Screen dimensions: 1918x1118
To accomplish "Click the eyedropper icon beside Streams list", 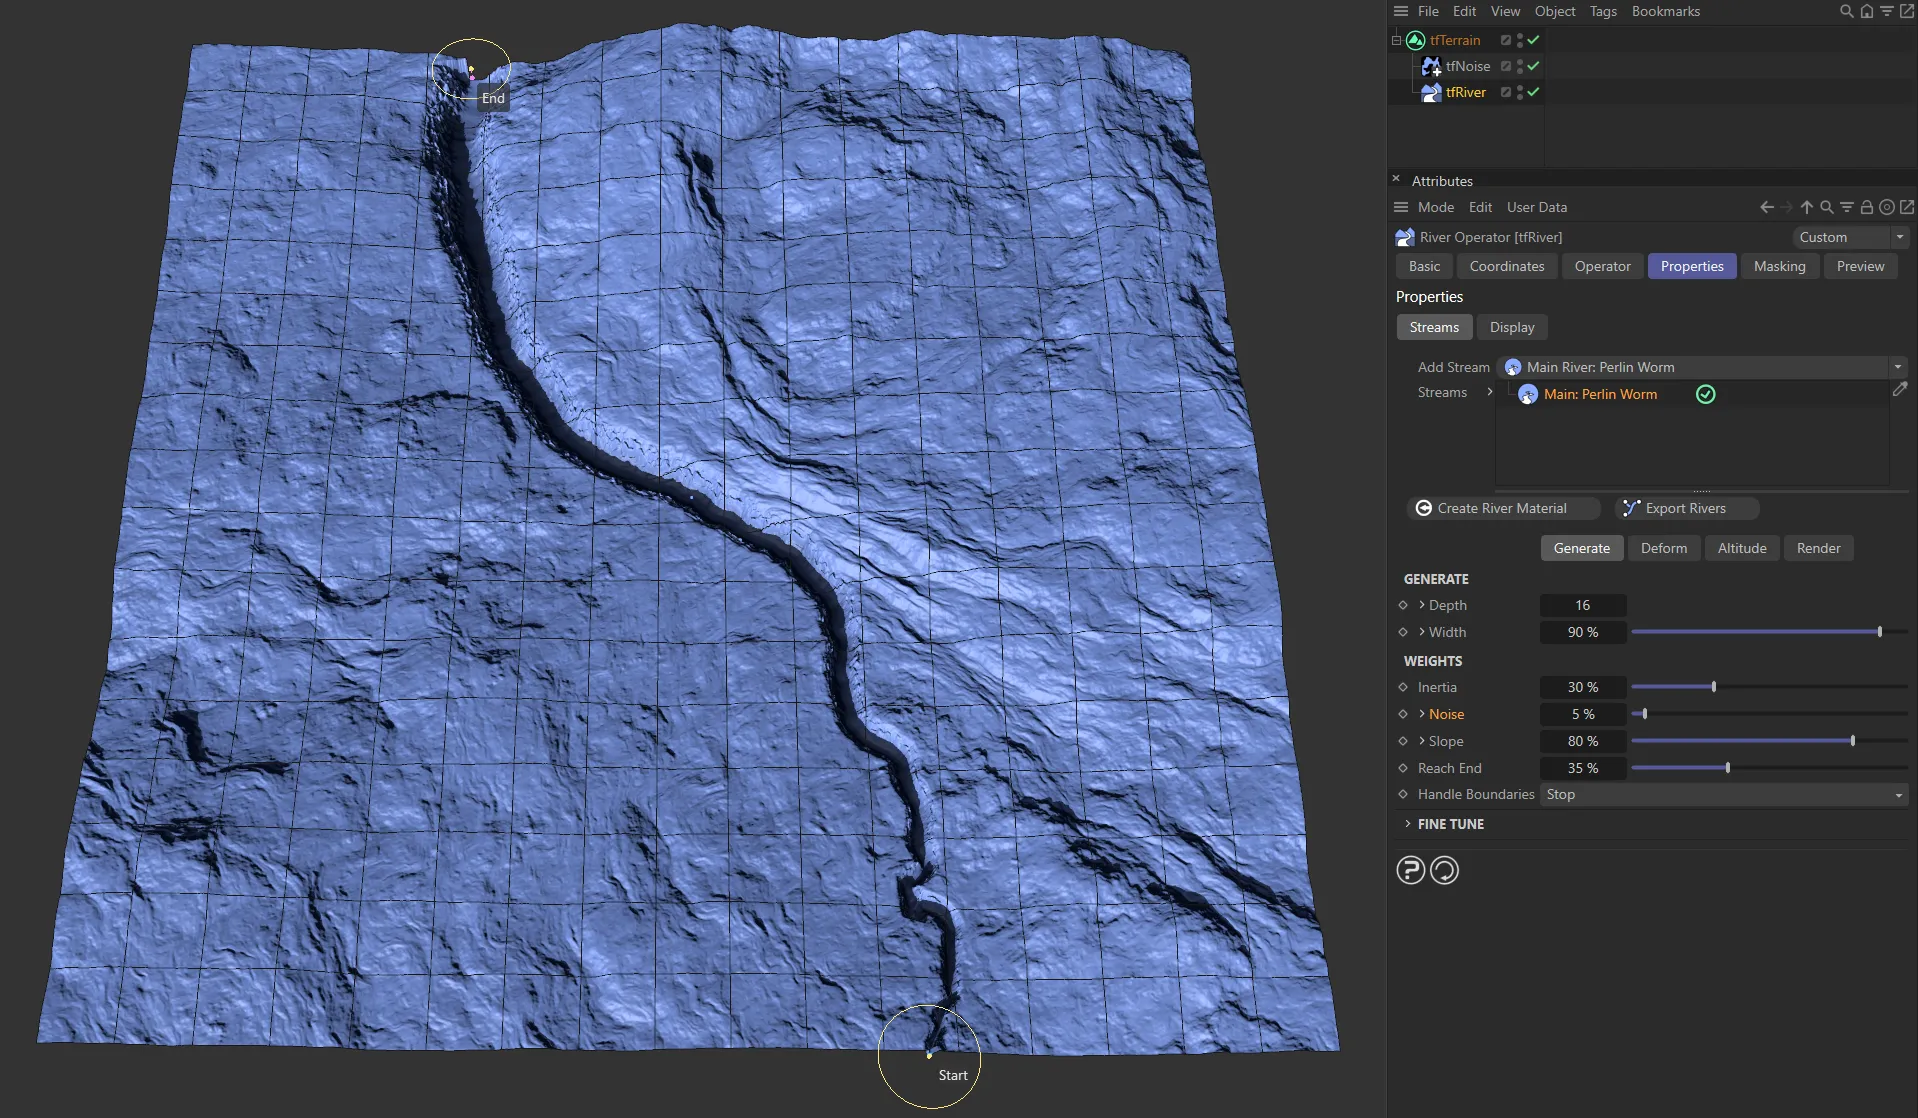I will pos(1899,390).
